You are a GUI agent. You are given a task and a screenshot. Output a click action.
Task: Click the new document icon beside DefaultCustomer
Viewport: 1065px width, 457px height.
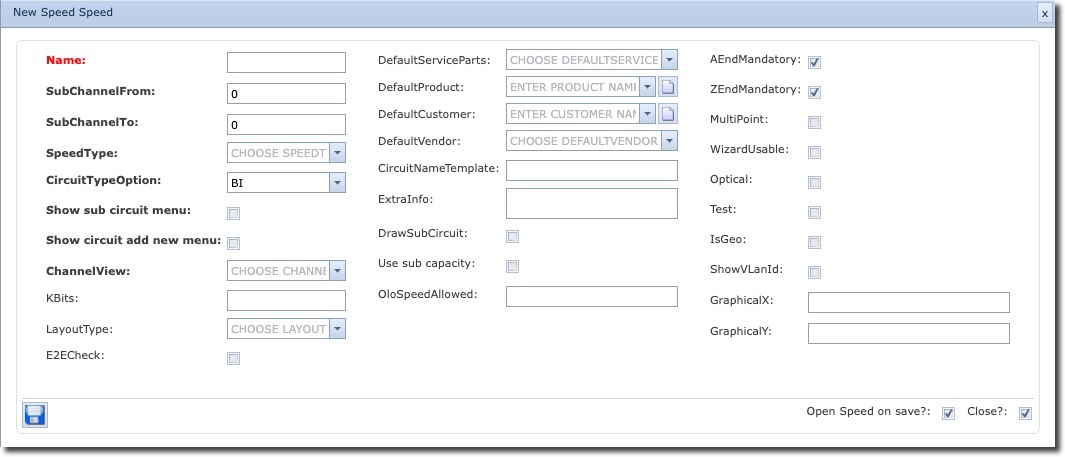(669, 114)
